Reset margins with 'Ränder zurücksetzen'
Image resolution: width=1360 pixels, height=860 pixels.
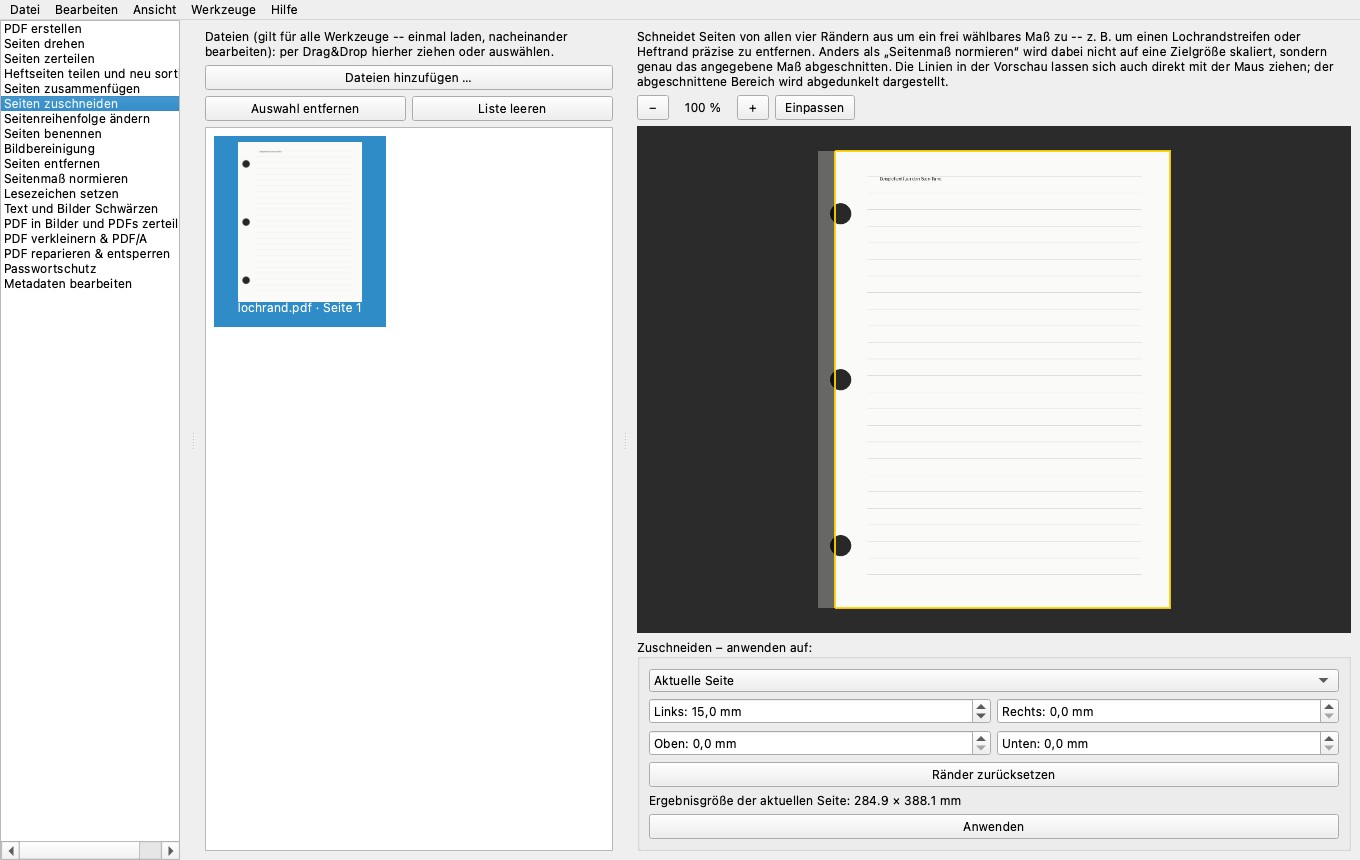[x=994, y=775]
